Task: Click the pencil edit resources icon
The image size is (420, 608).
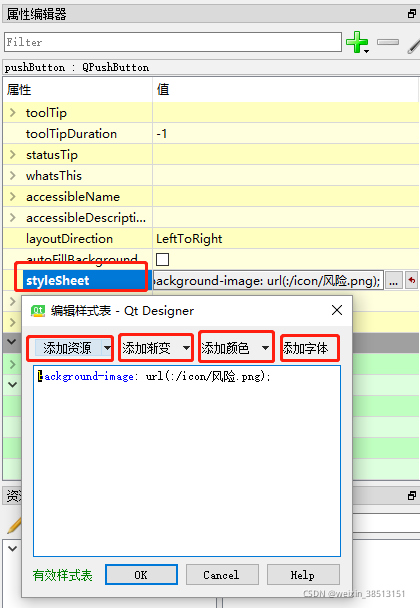Action: tap(14, 525)
